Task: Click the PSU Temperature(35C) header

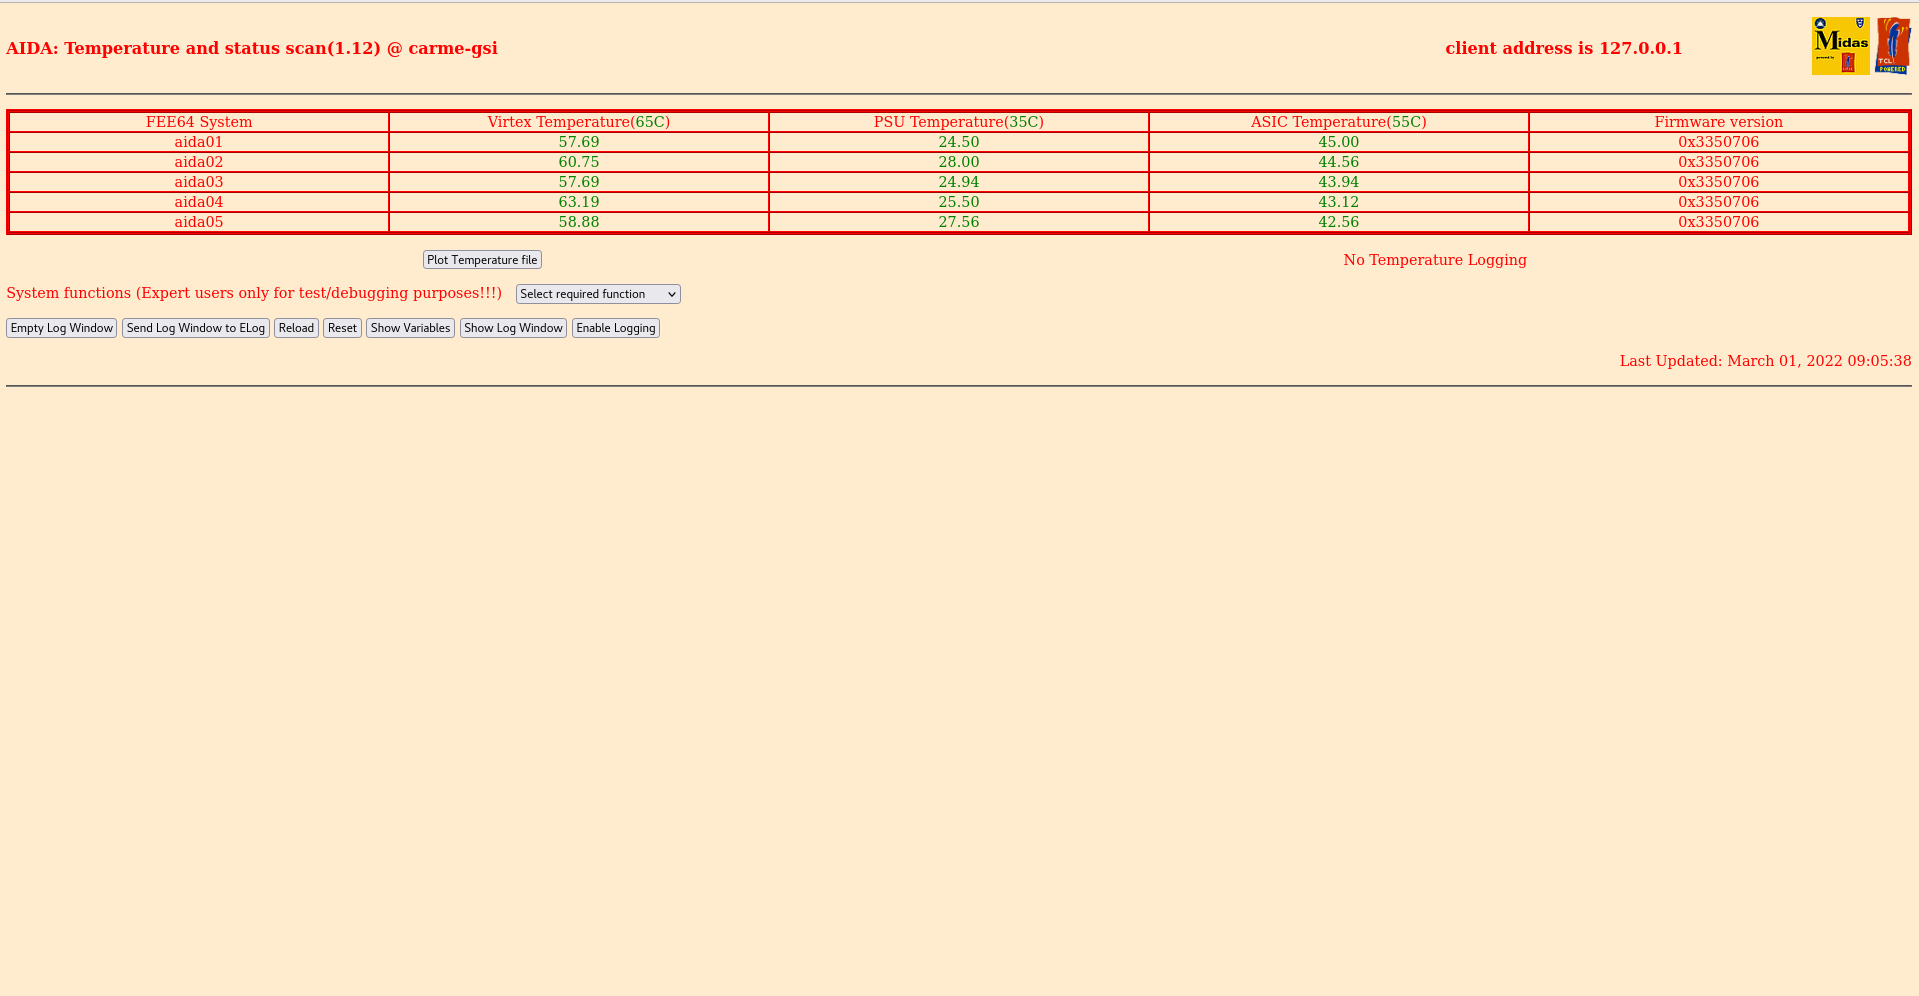Action: (x=957, y=121)
